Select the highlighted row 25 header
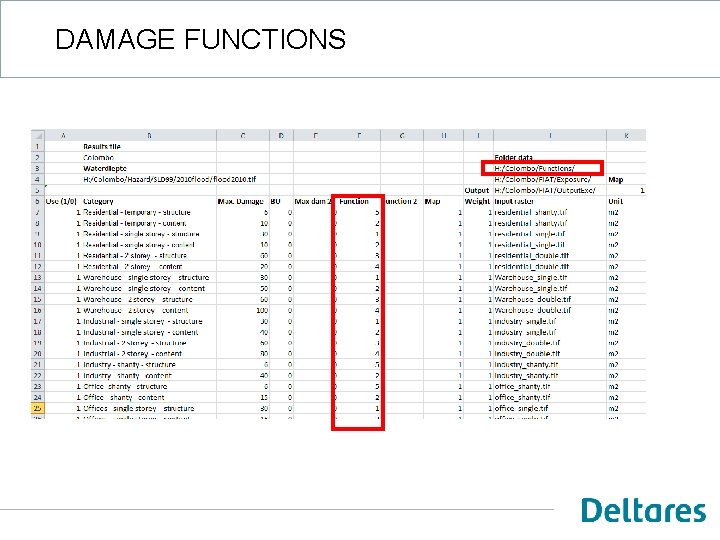720x540 pixels. 37,408
